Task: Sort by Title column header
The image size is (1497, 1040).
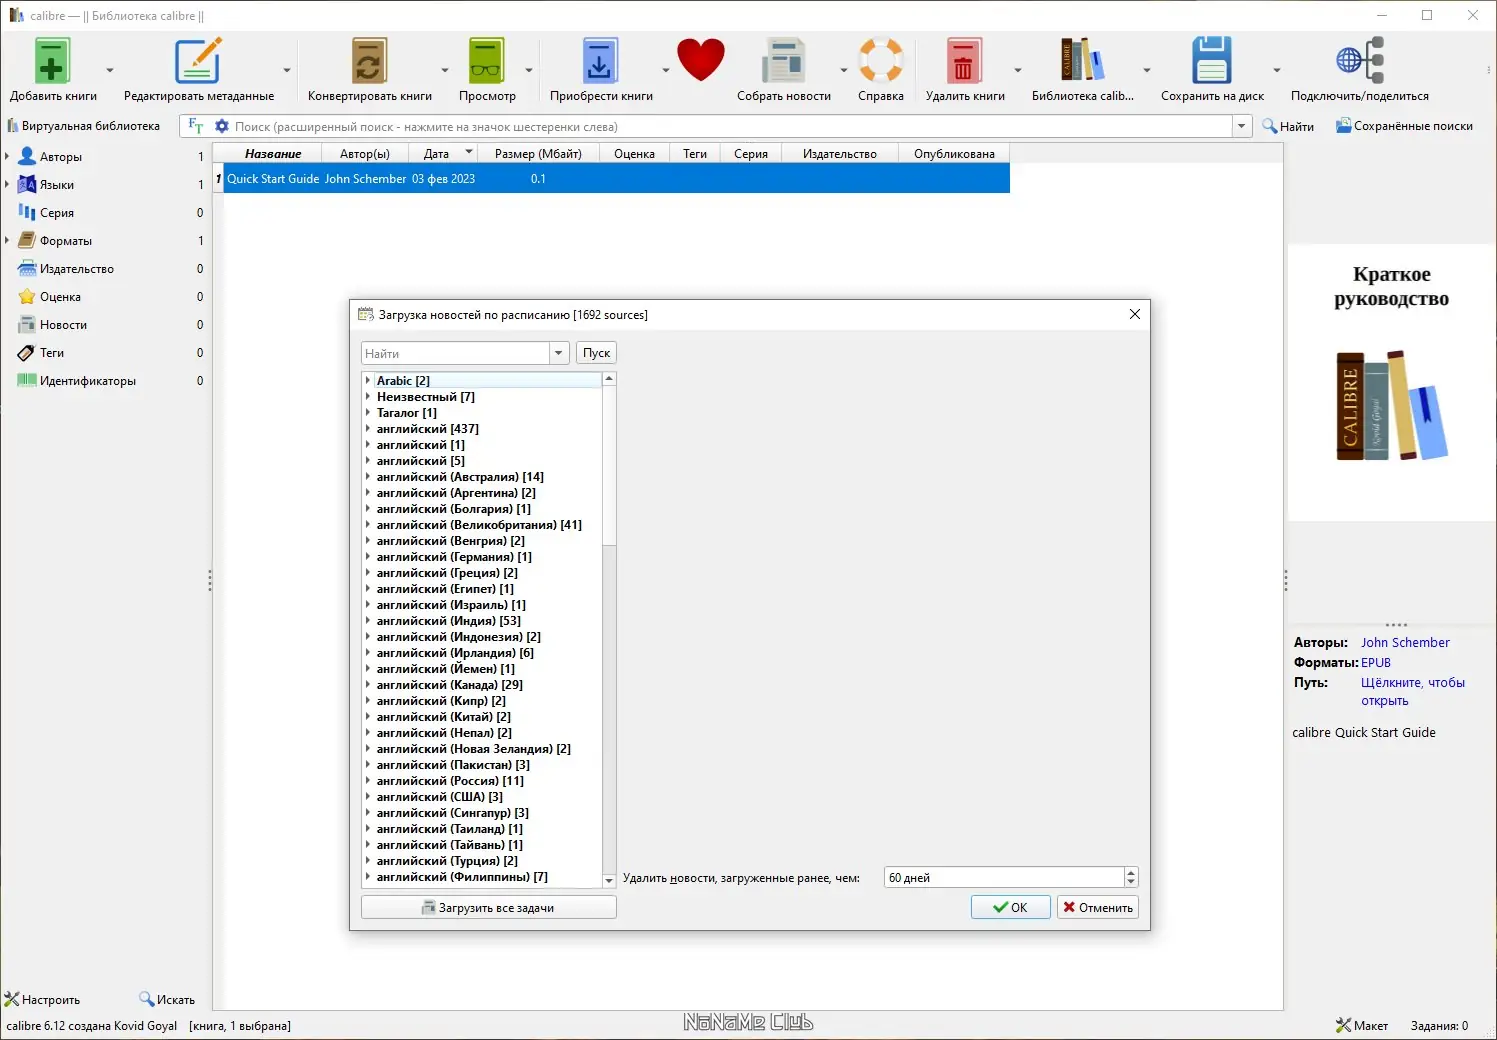Action: 273,153
